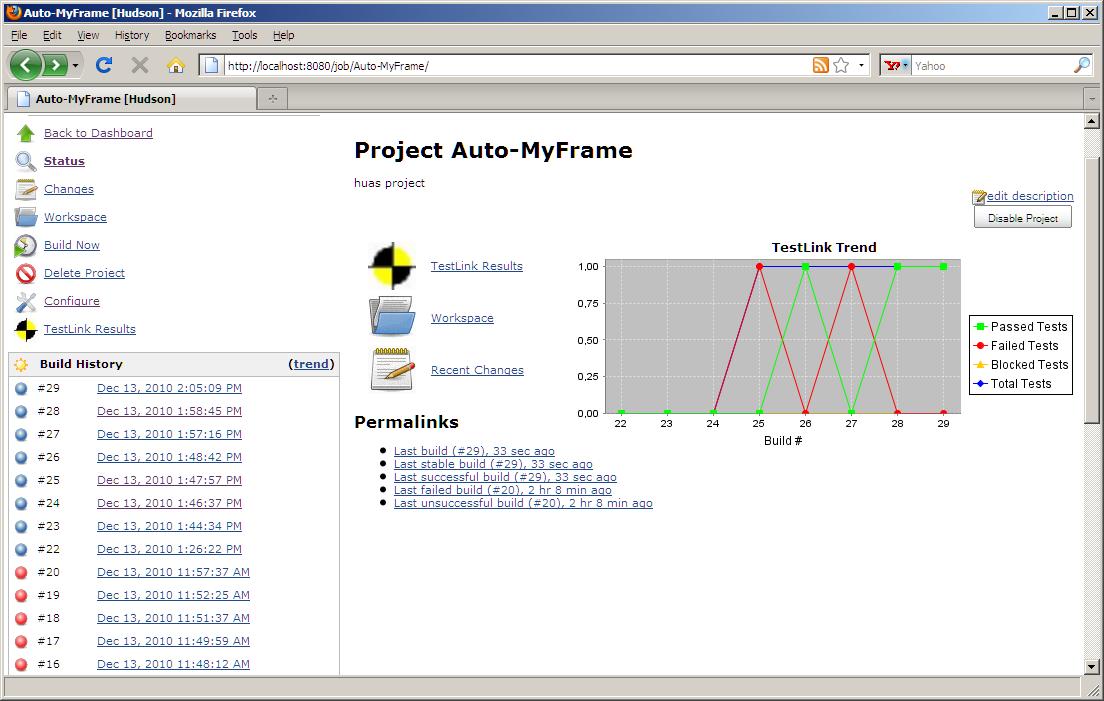The width and height of the screenshot is (1104, 701).
Task: Open build #29 from Build History
Action: click(169, 388)
